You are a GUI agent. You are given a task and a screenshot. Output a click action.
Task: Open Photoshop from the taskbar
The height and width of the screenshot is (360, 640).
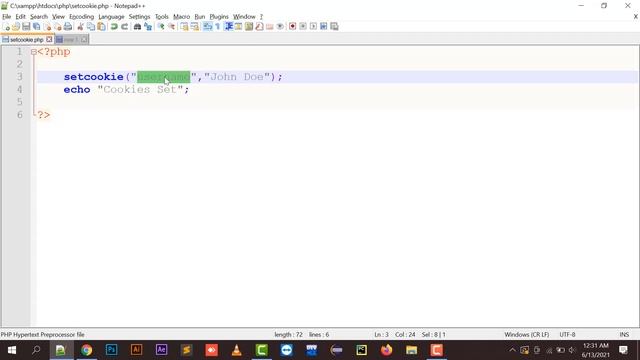coord(111,350)
